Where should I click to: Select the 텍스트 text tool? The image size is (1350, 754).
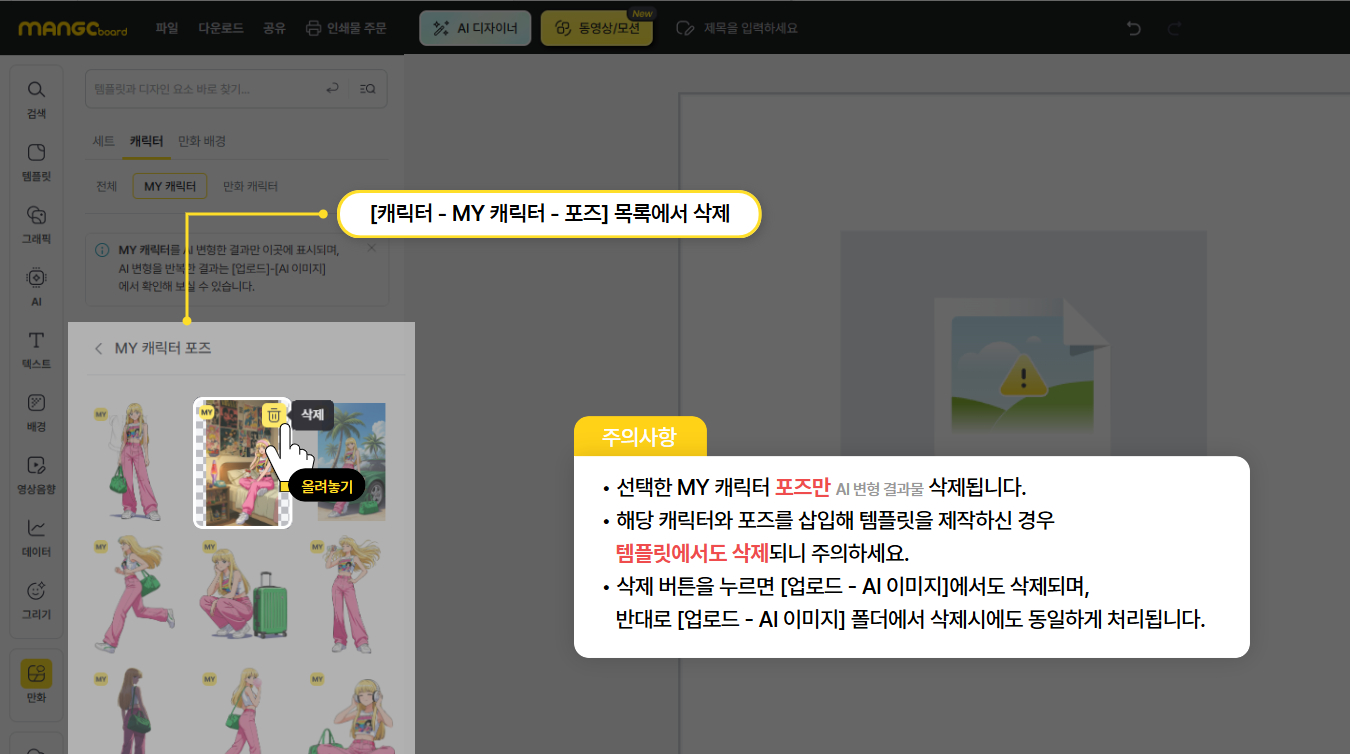click(36, 349)
